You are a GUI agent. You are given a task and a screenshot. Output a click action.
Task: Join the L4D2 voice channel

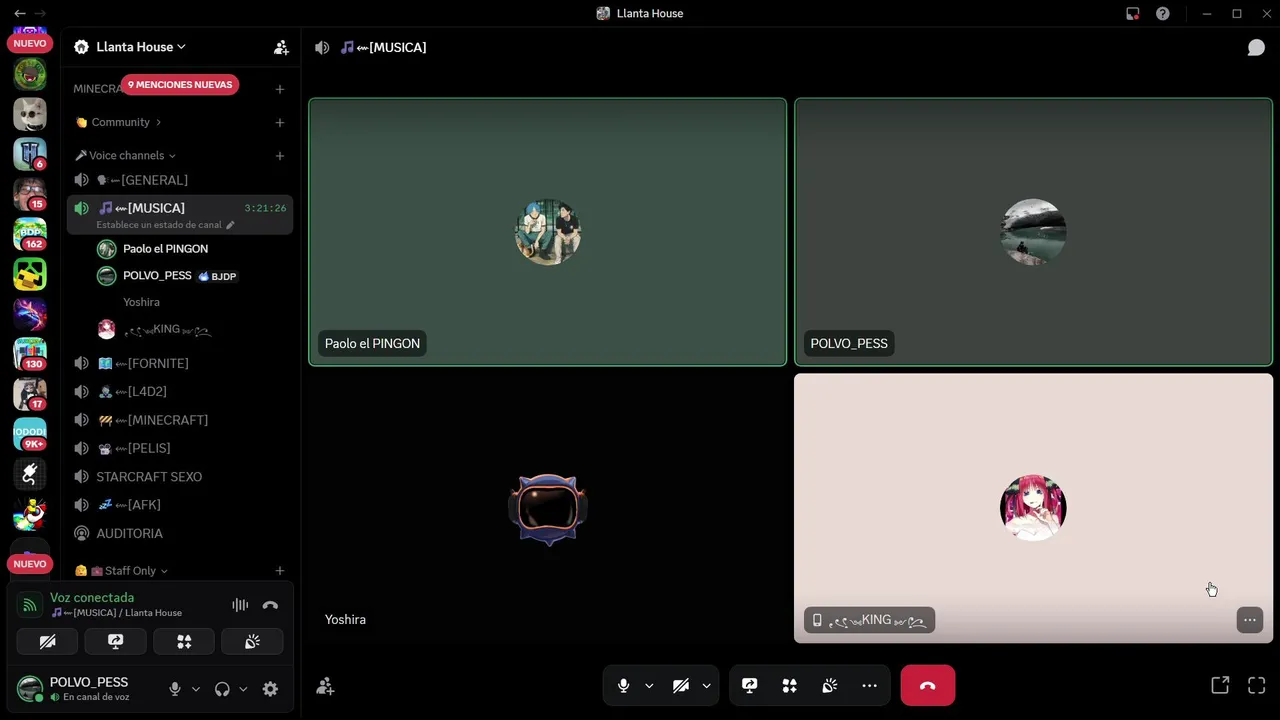pyautogui.click(x=180, y=391)
